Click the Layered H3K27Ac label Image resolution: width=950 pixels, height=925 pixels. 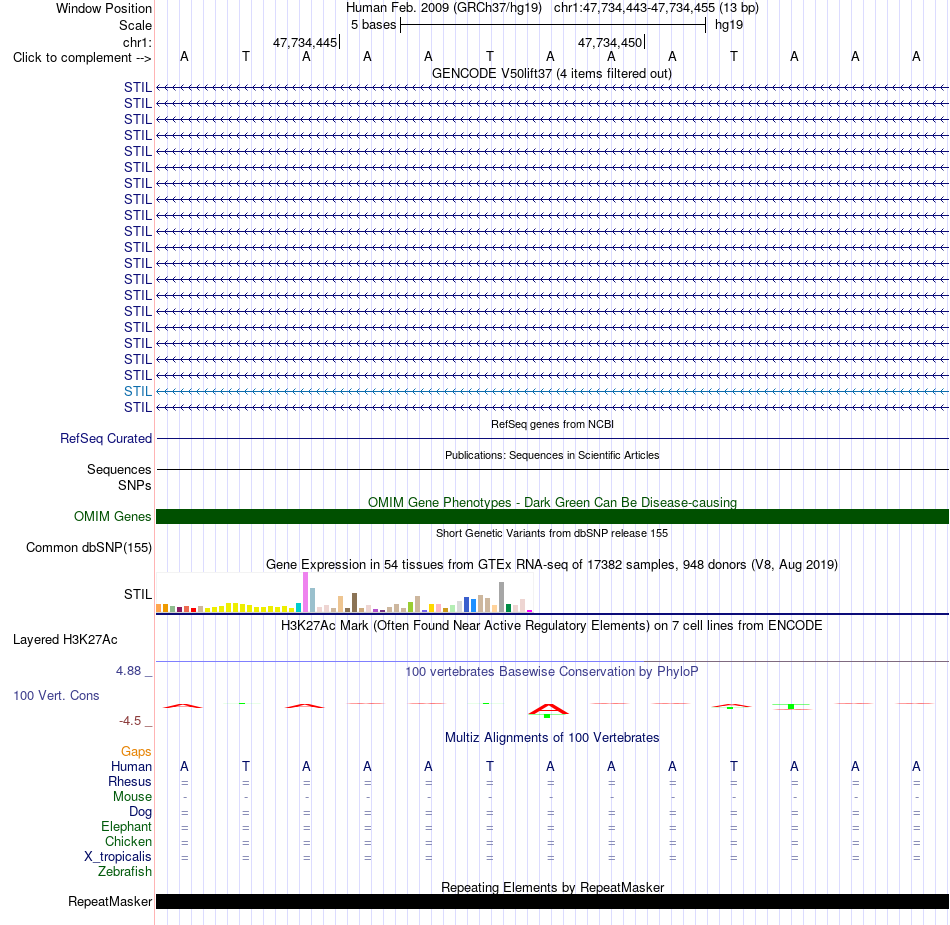(65, 640)
